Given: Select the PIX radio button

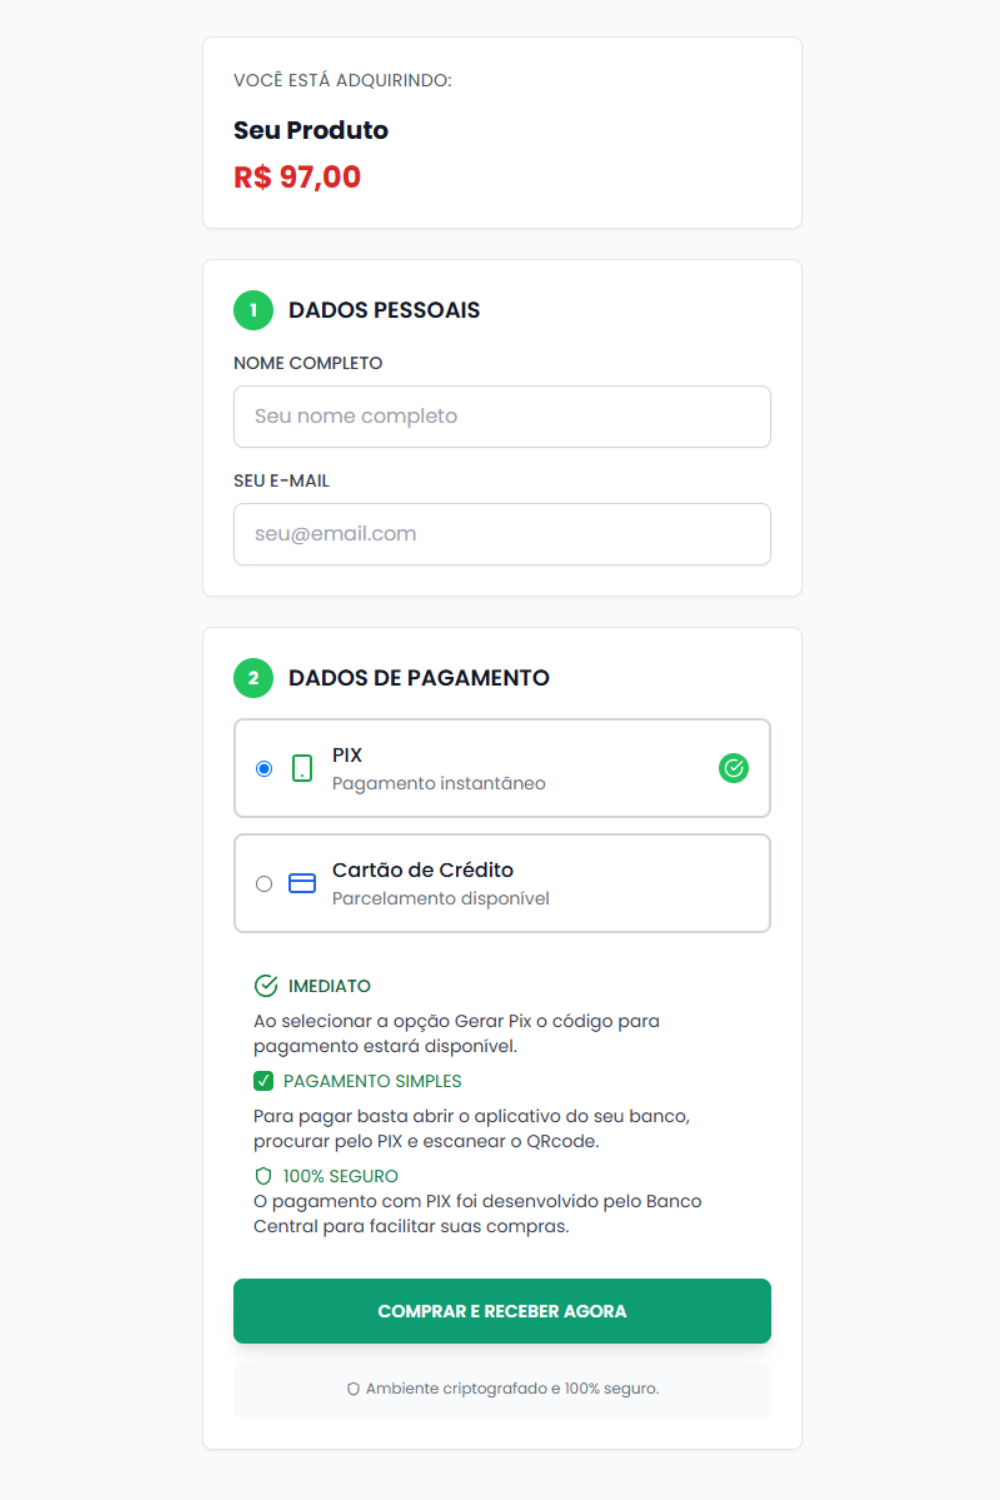Looking at the screenshot, I should point(264,768).
